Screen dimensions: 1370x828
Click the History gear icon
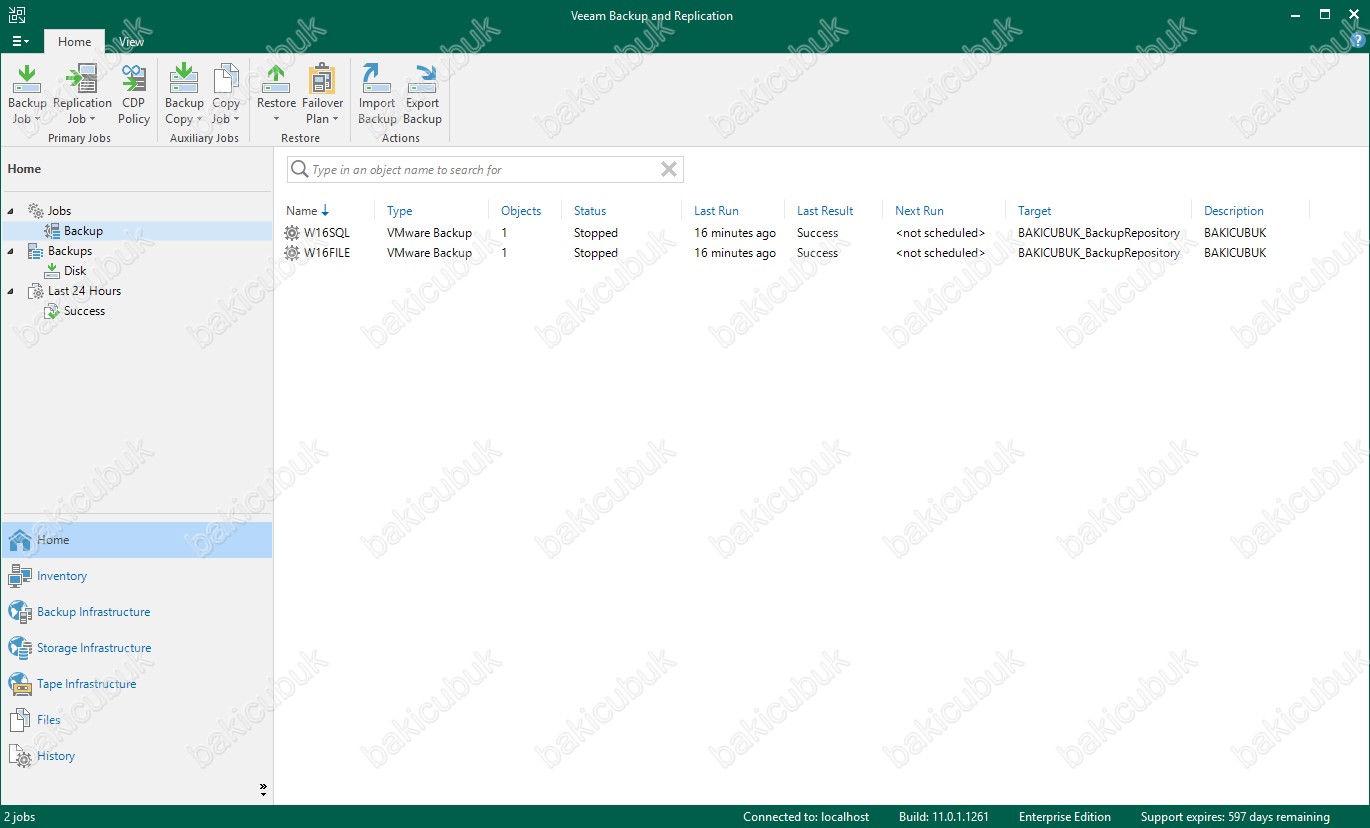click(20, 756)
